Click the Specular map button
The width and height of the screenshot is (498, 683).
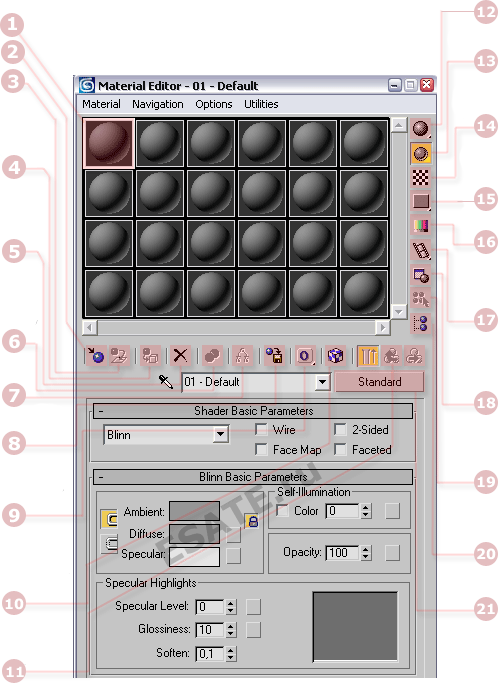234,556
